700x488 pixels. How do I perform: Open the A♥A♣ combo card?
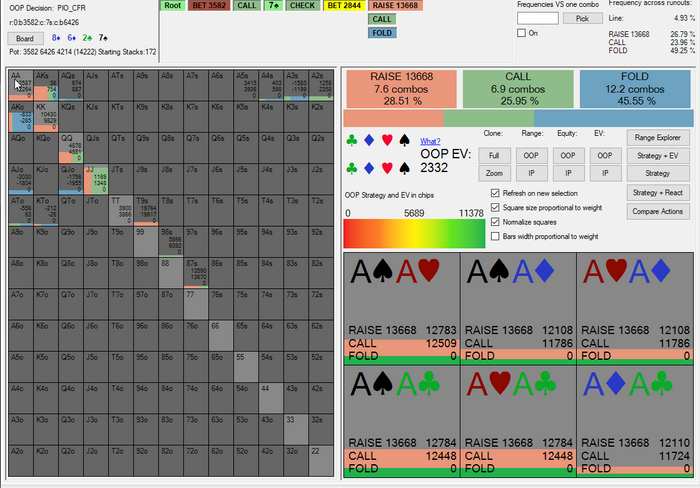click(x=518, y=421)
